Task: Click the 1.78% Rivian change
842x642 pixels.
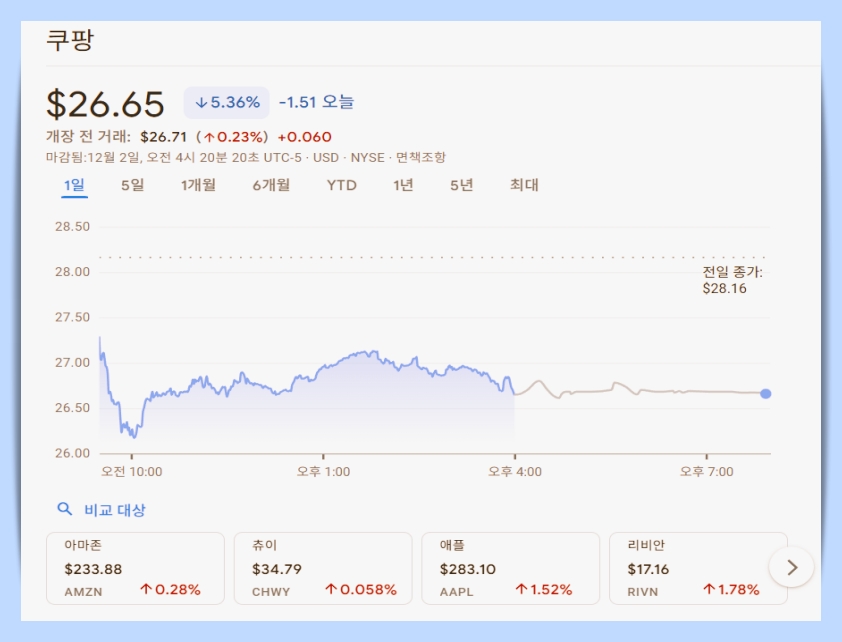Action: pyautogui.click(x=731, y=590)
